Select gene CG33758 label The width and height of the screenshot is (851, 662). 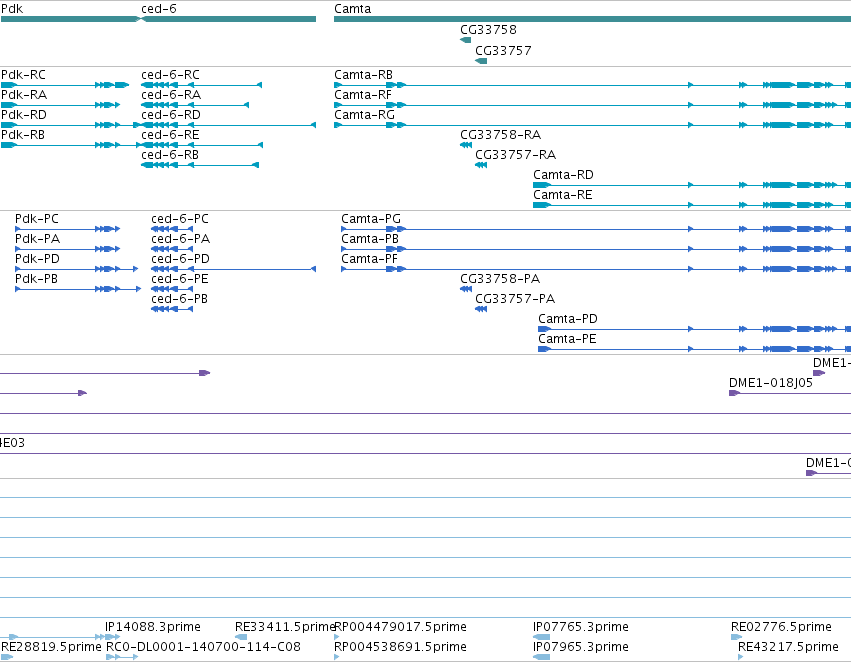tap(488, 30)
